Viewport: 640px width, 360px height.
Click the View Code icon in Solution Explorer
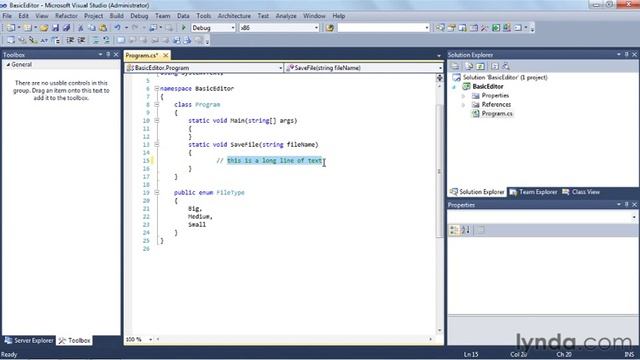coord(495,66)
